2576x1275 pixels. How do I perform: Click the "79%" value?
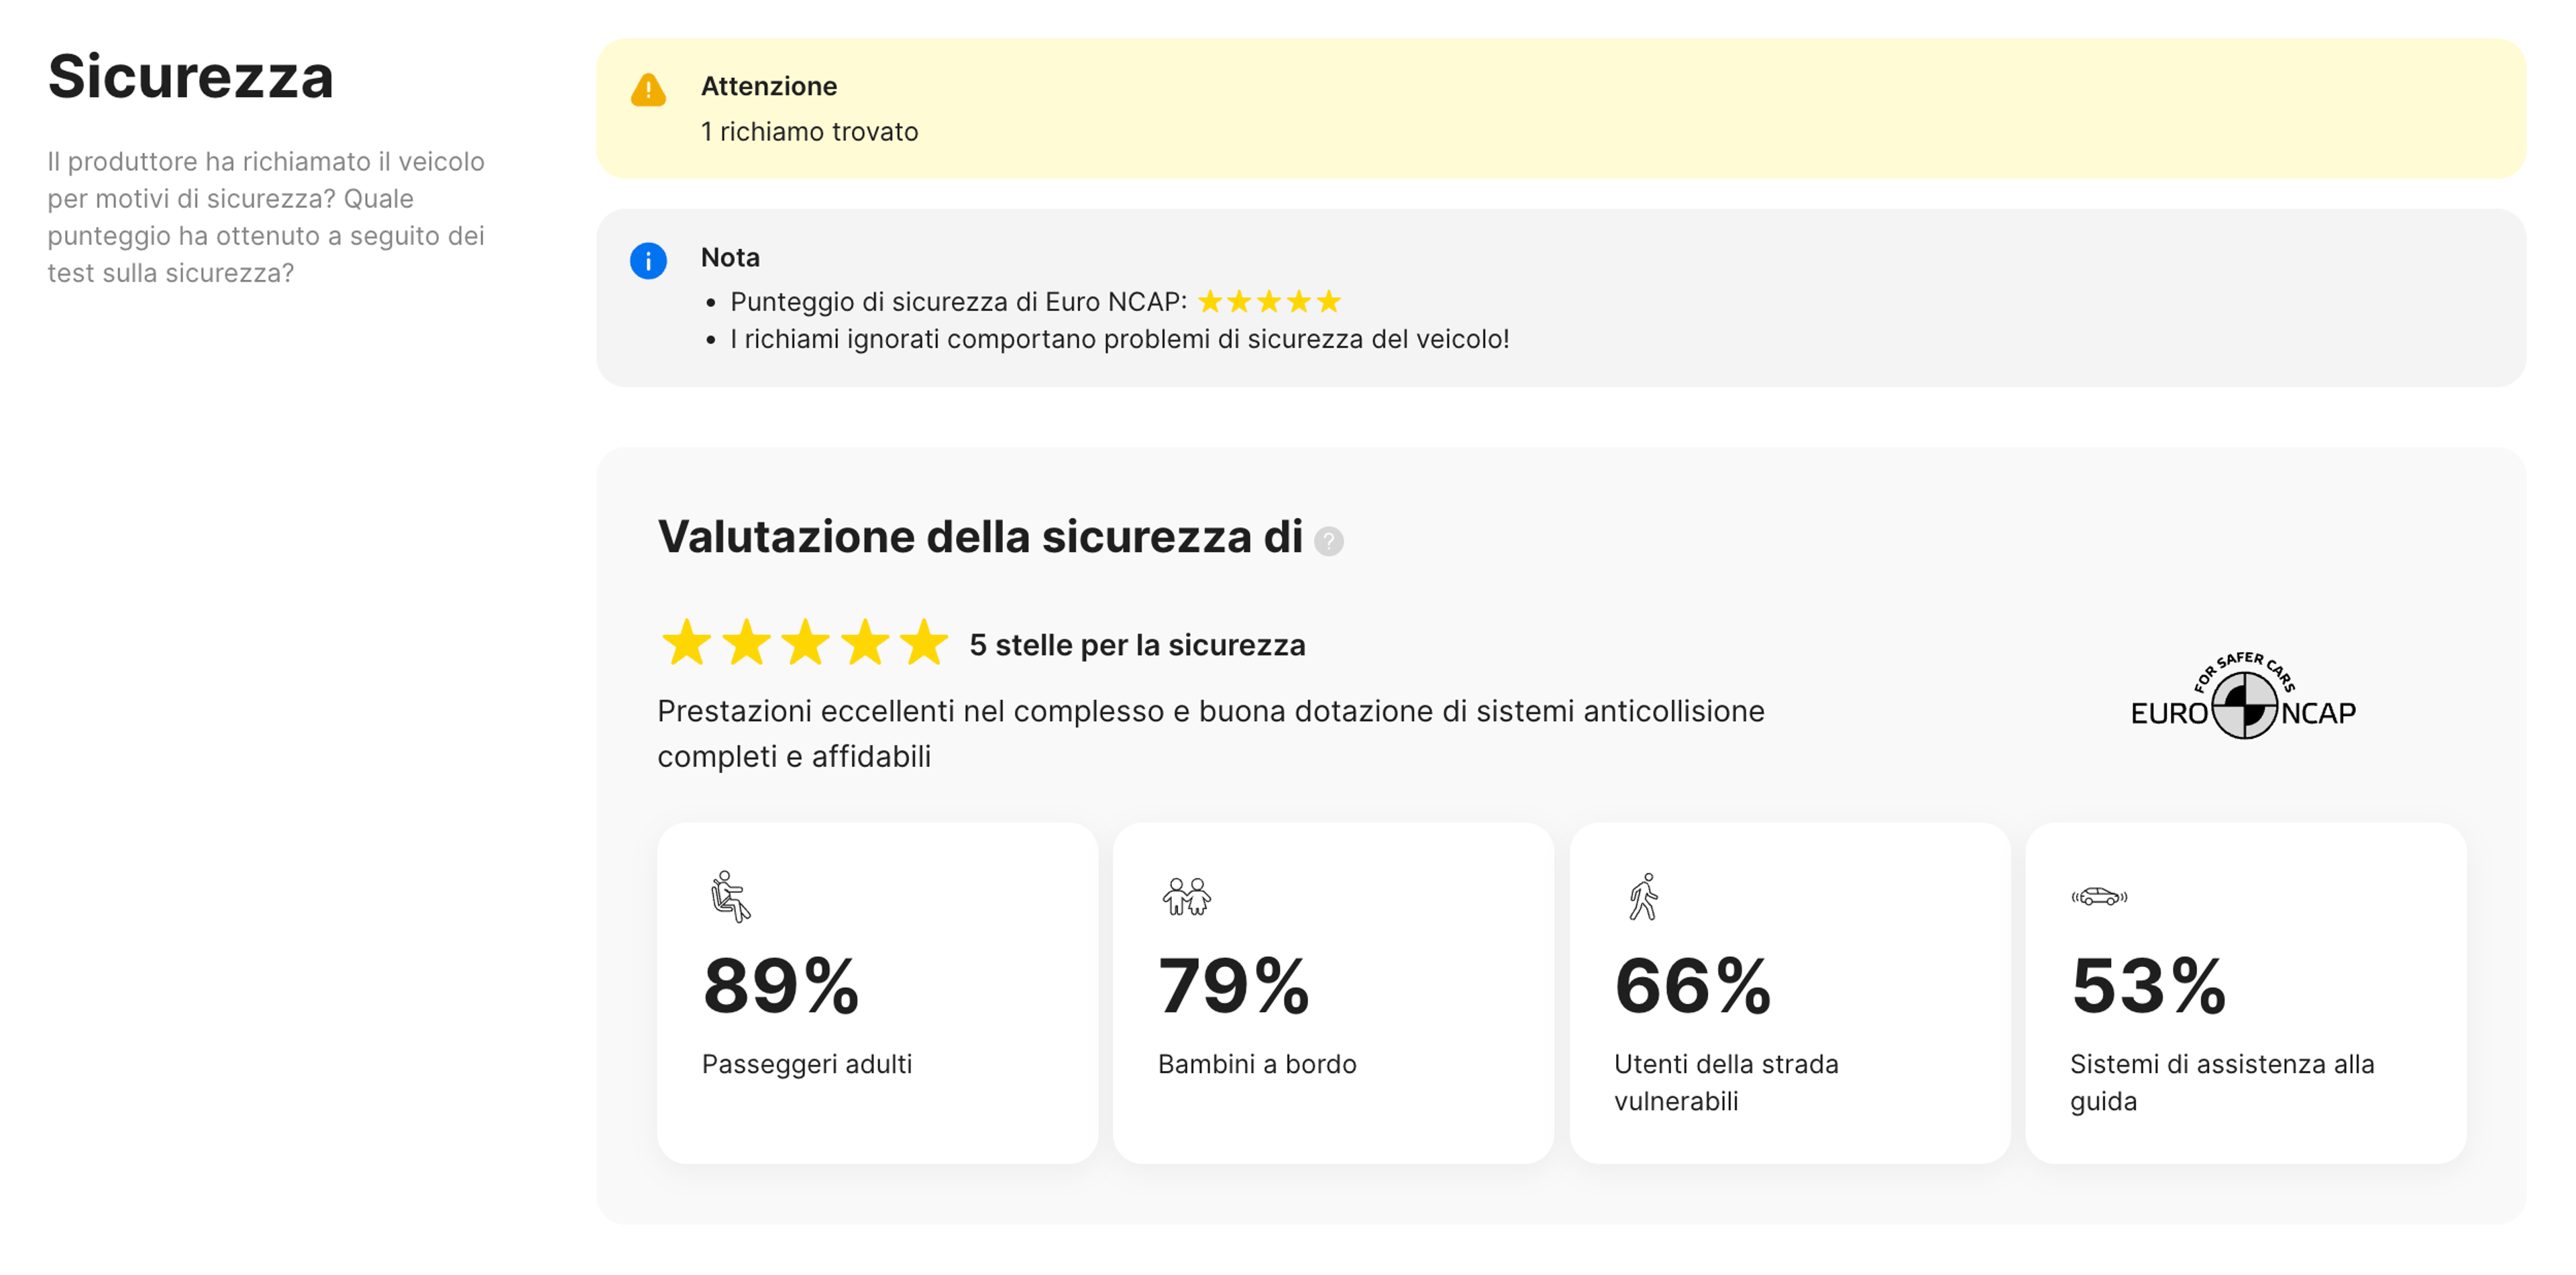coord(1234,986)
